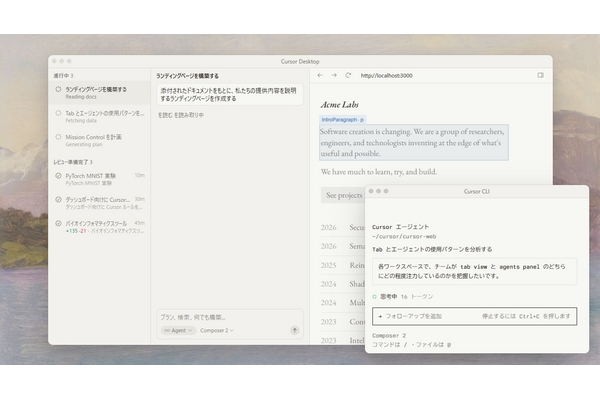This screenshot has height=400, width=600.
Task: Open the Tab and agent usage task
Action: (98, 116)
